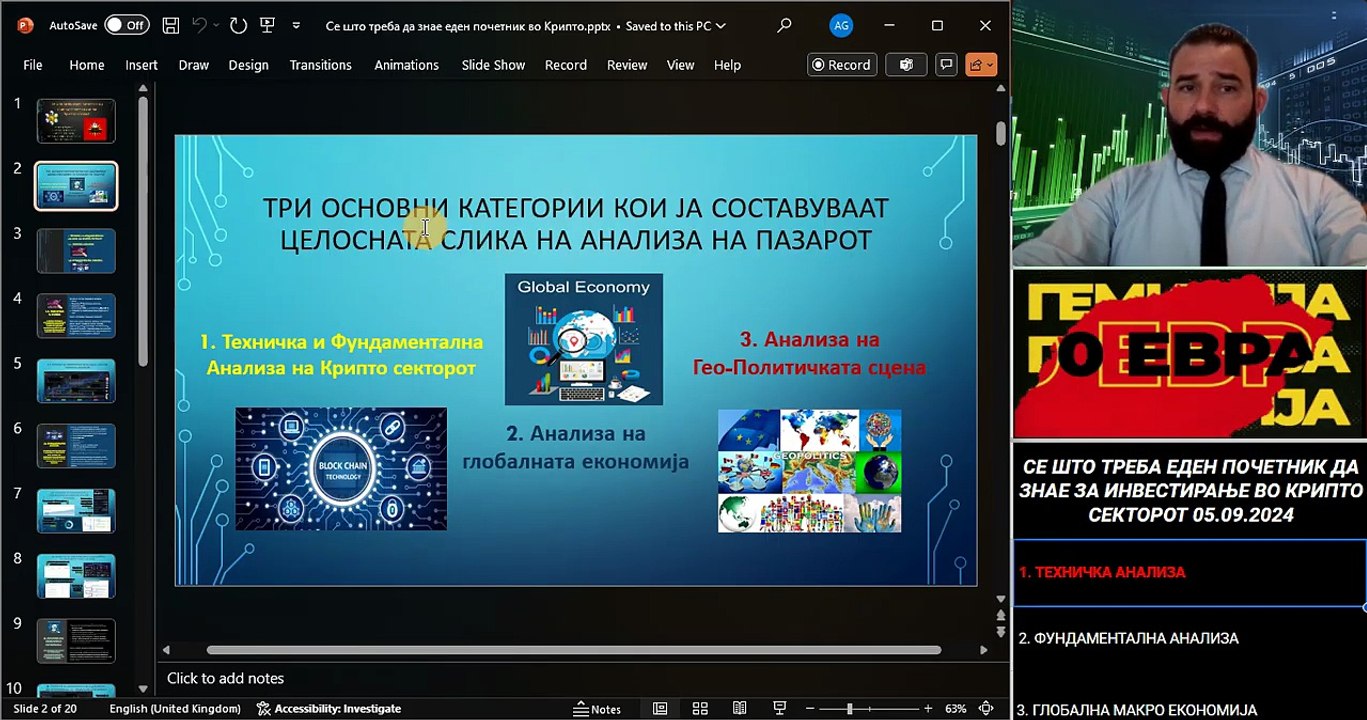Select the Block Chain Technology image
Screen dimensions: 1367x720
point(341,468)
